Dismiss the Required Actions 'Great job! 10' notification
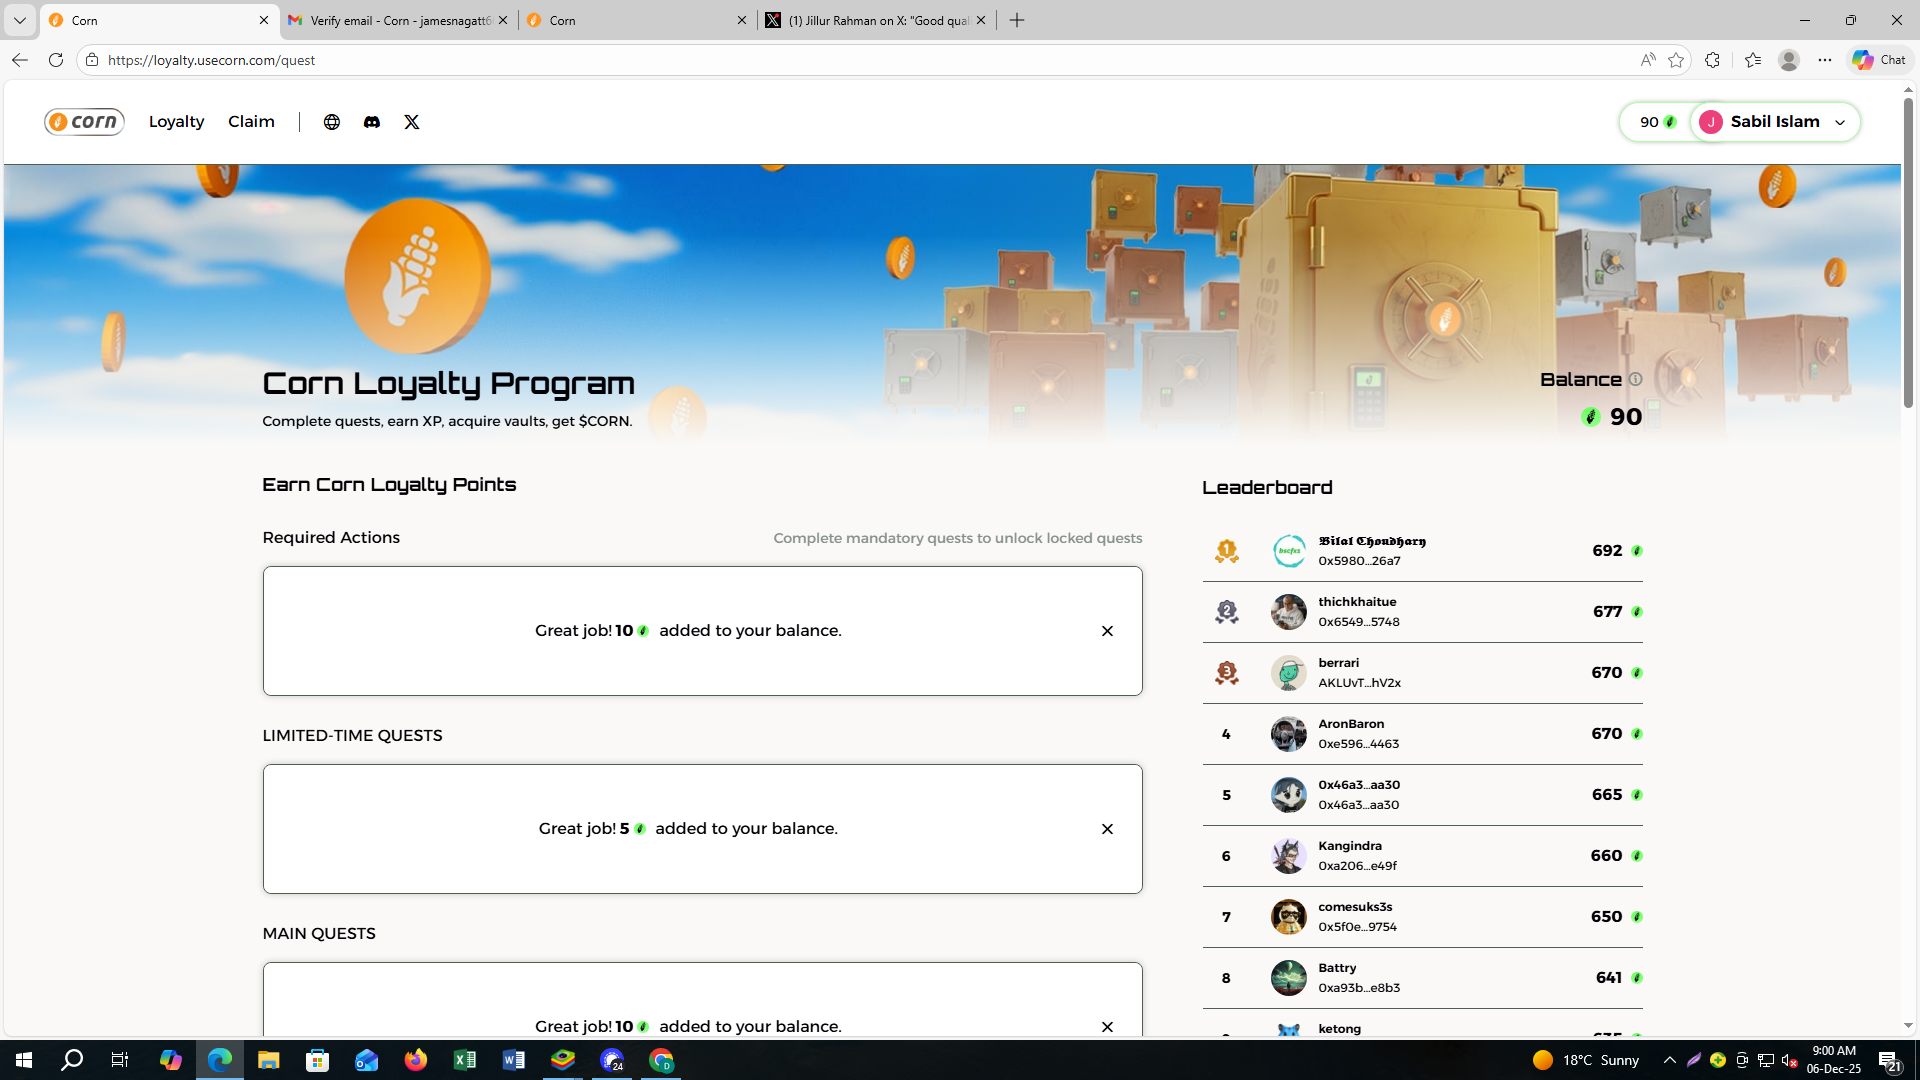 click(x=1107, y=631)
